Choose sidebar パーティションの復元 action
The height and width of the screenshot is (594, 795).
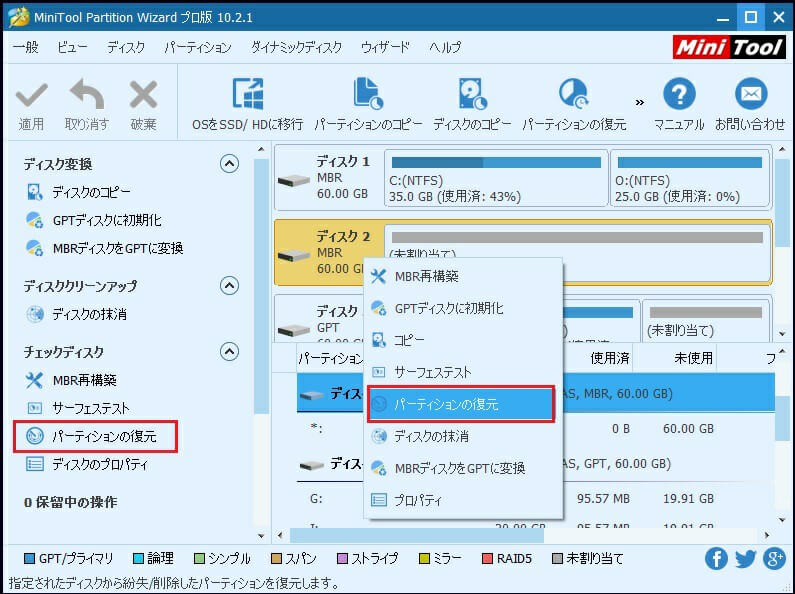[x=96, y=436]
